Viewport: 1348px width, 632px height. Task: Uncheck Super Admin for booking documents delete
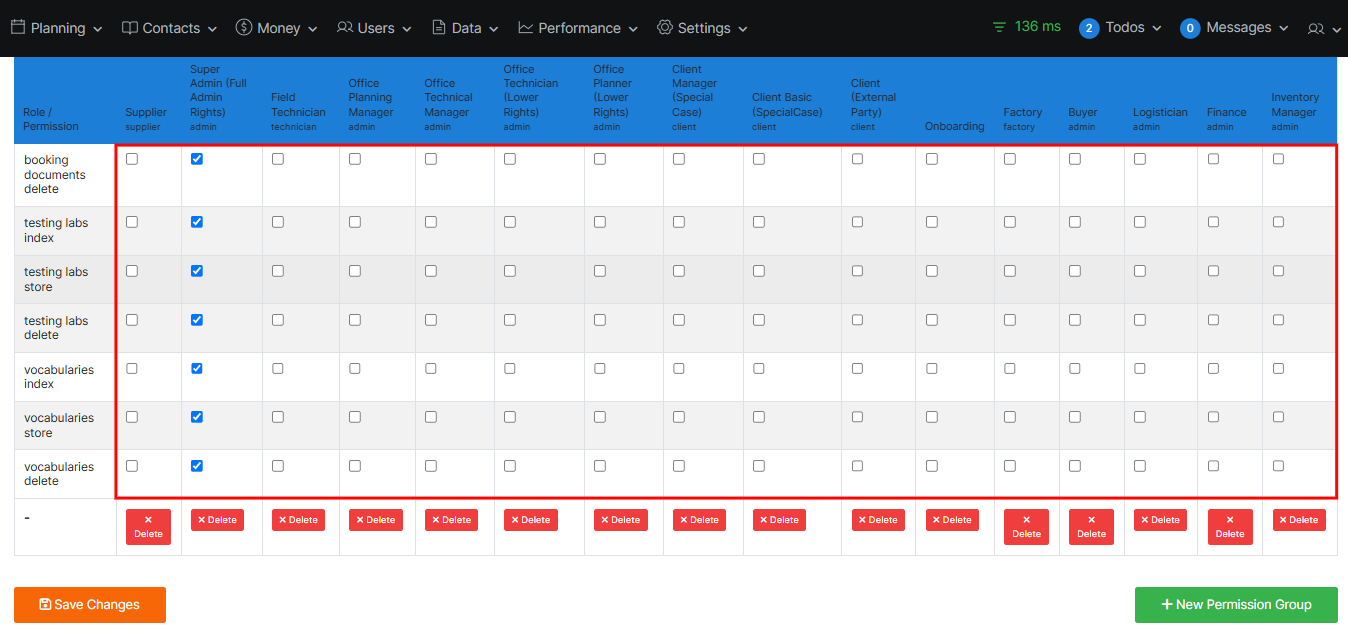coord(197,159)
